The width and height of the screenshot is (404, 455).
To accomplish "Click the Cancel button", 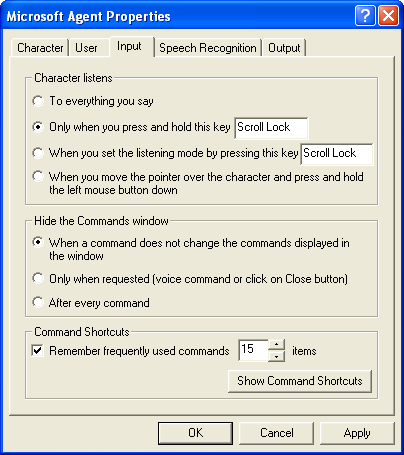I will 277,433.
